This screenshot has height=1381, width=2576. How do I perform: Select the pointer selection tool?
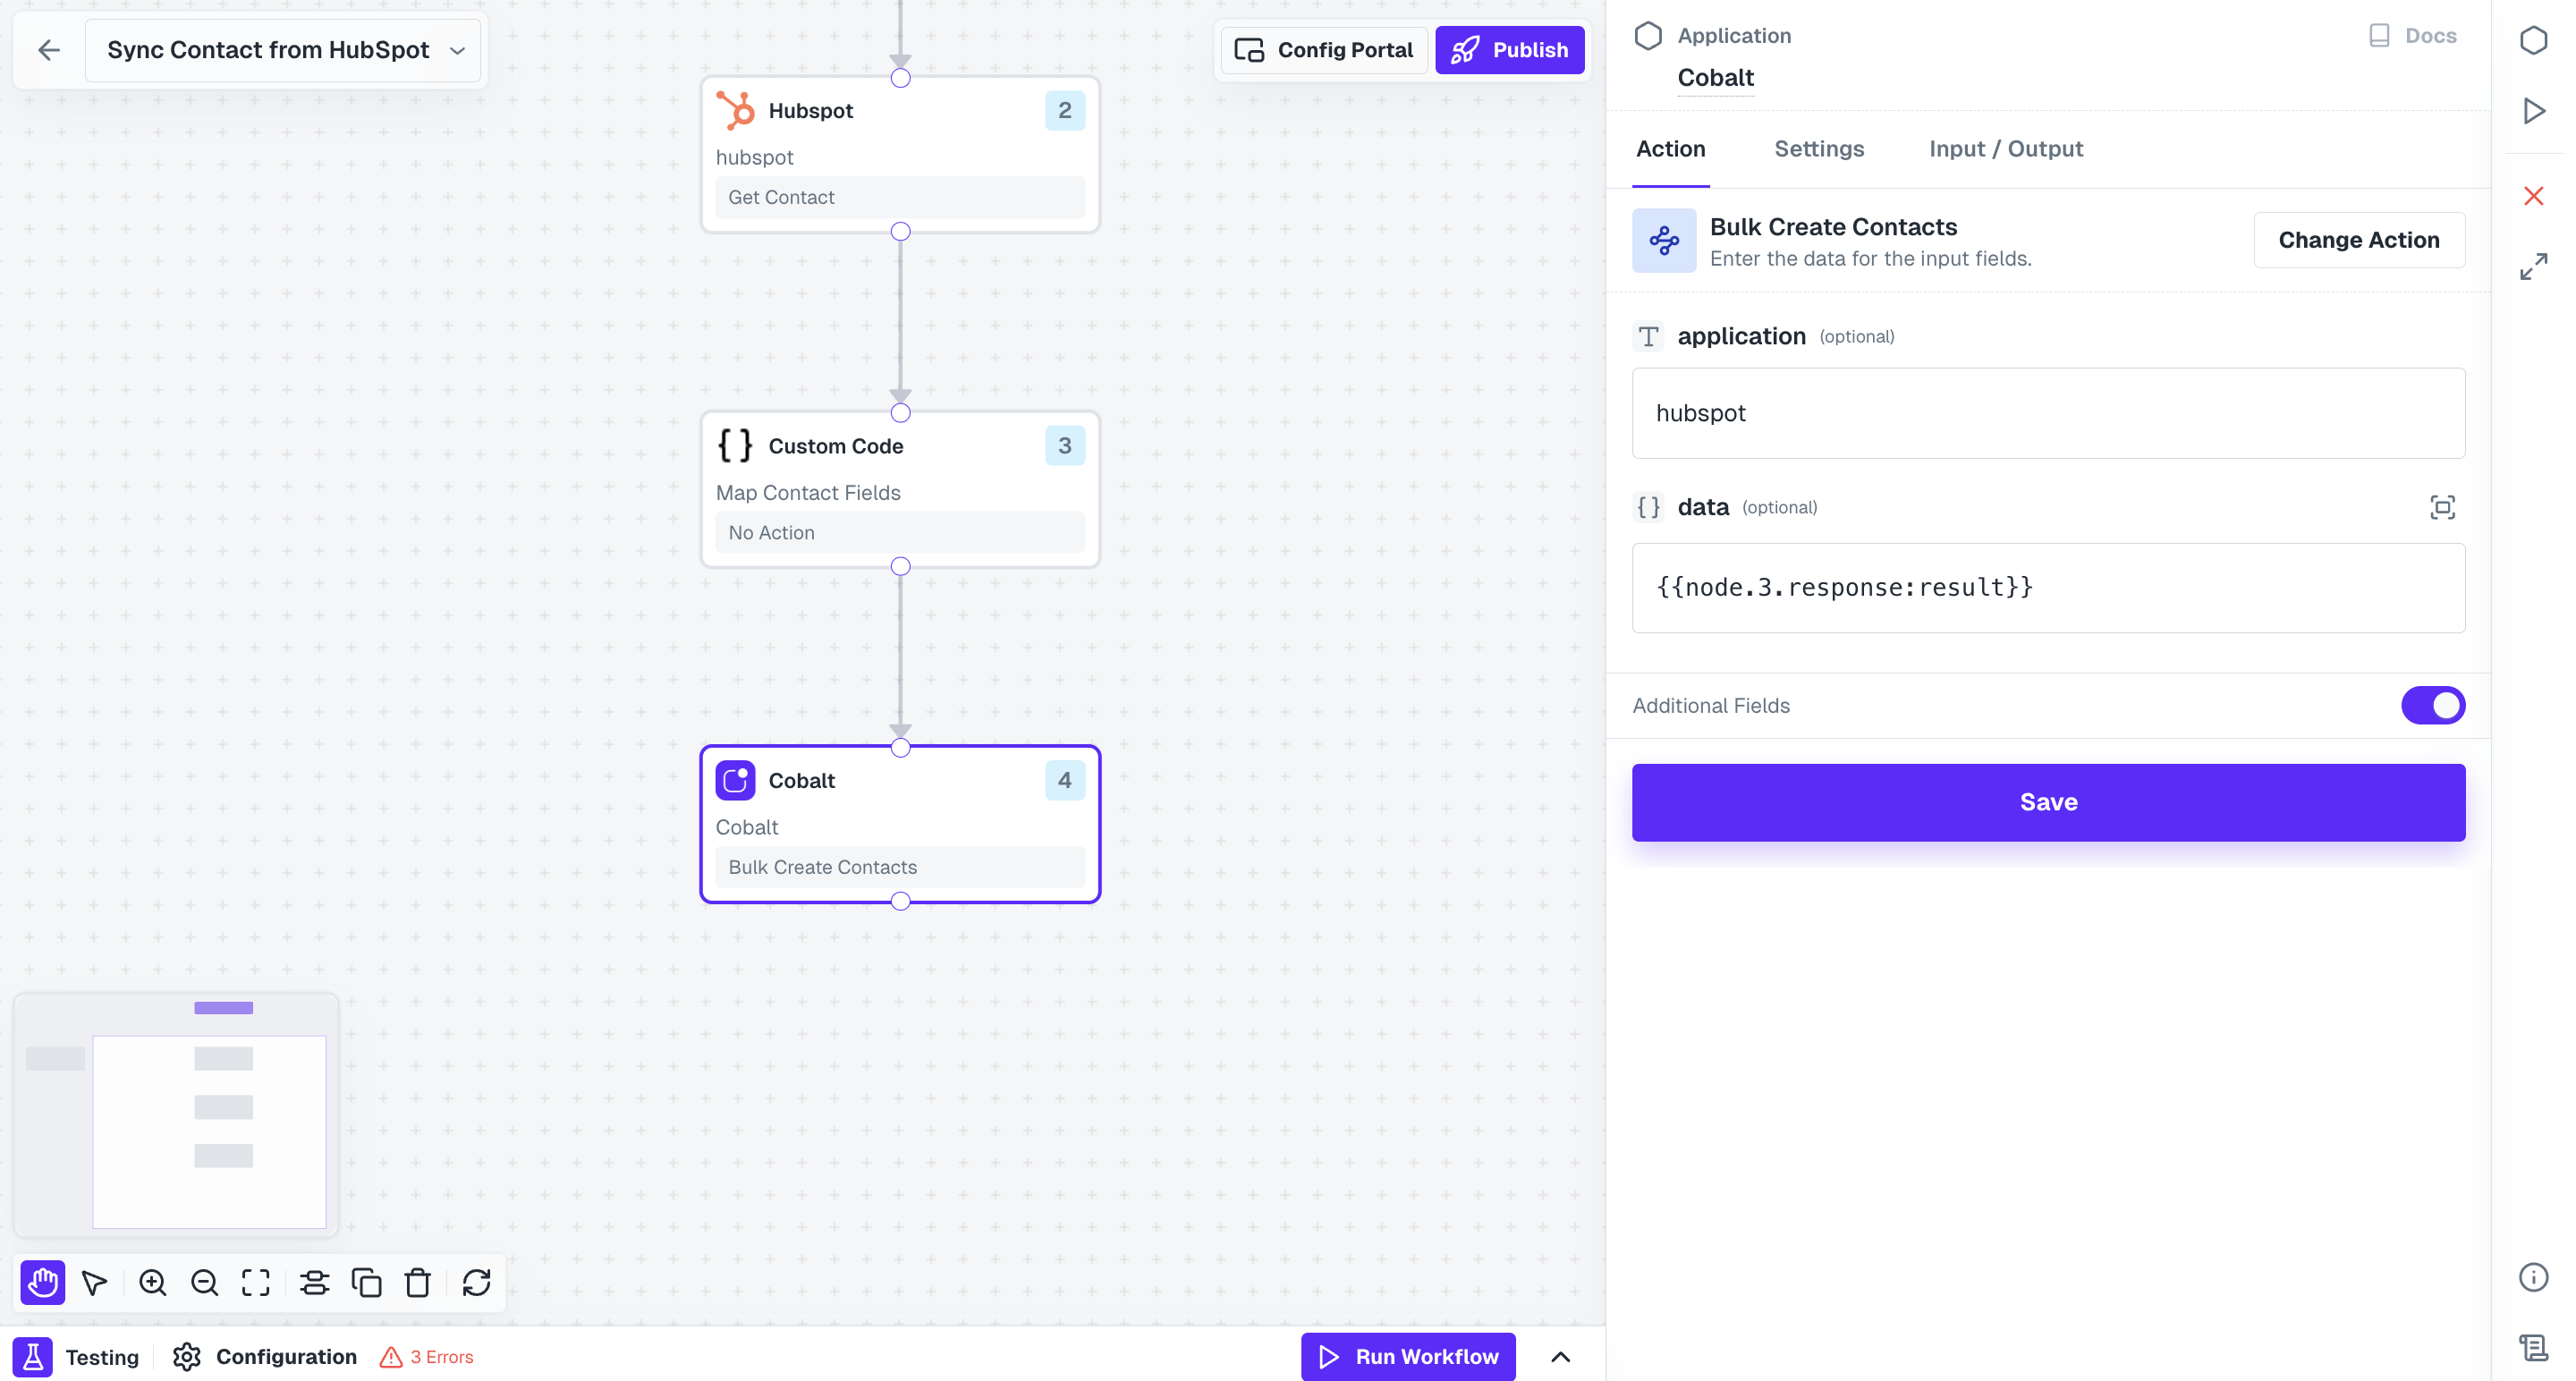click(x=95, y=1282)
